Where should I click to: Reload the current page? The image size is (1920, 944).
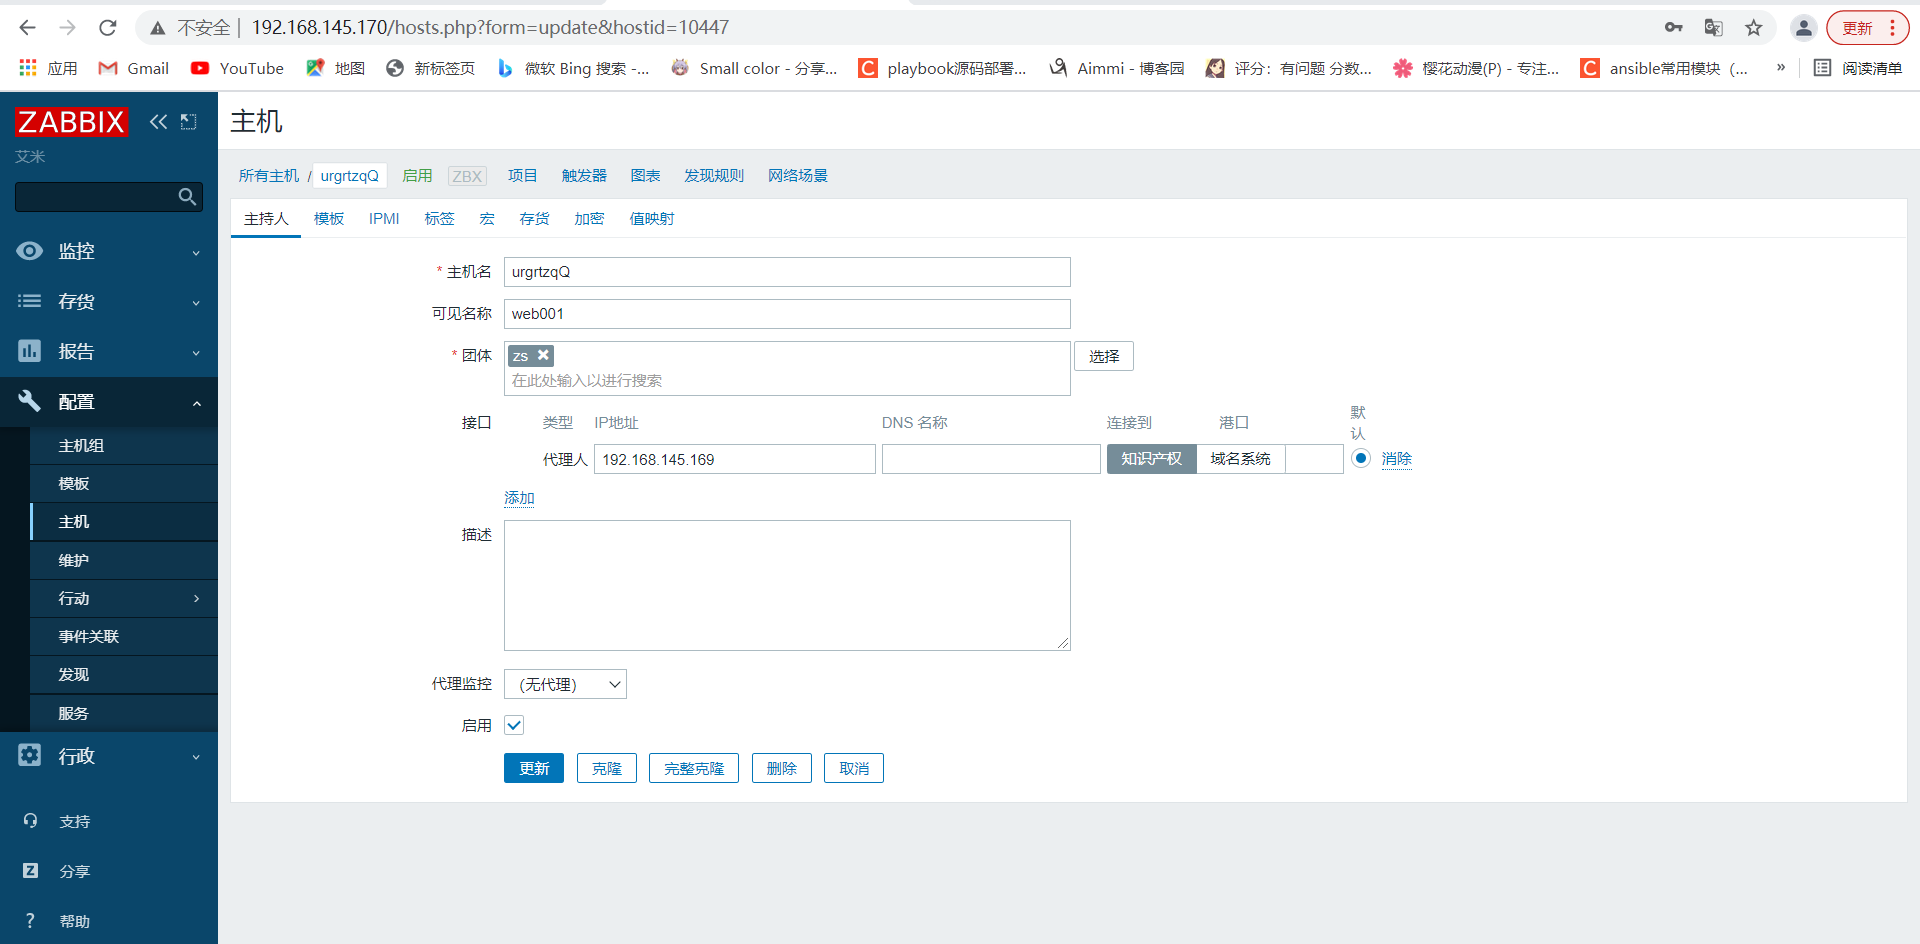coord(108,28)
